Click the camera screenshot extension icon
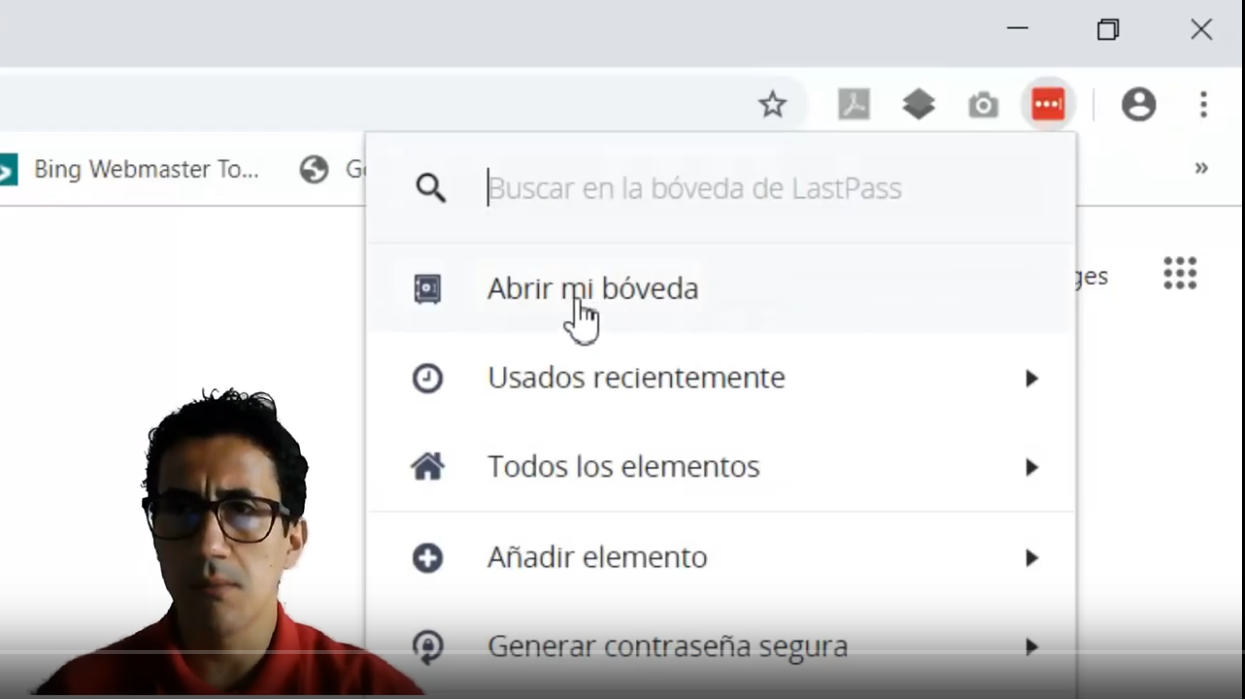The width and height of the screenshot is (1245, 700). [983, 105]
